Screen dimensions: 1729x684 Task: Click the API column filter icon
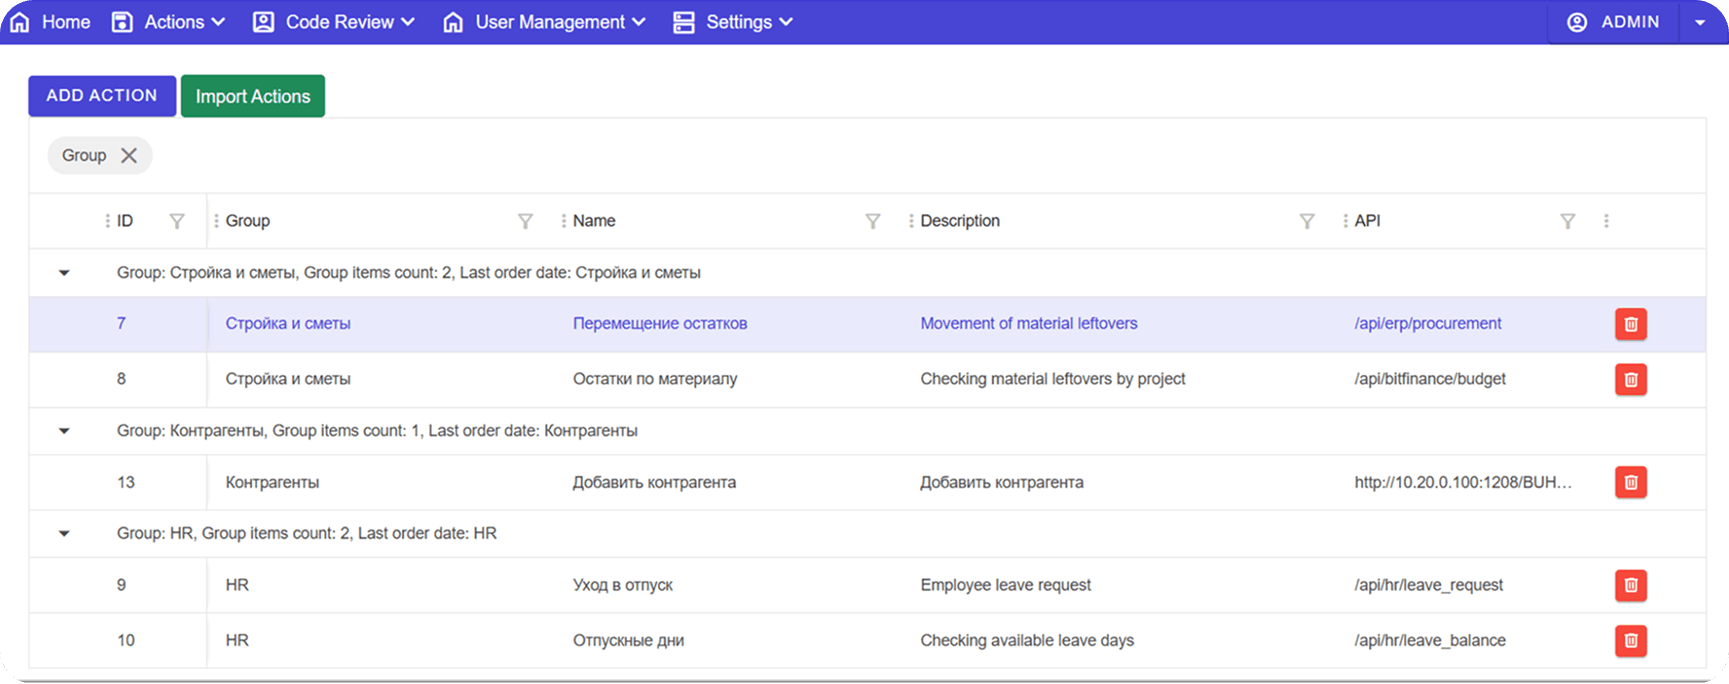(x=1567, y=221)
